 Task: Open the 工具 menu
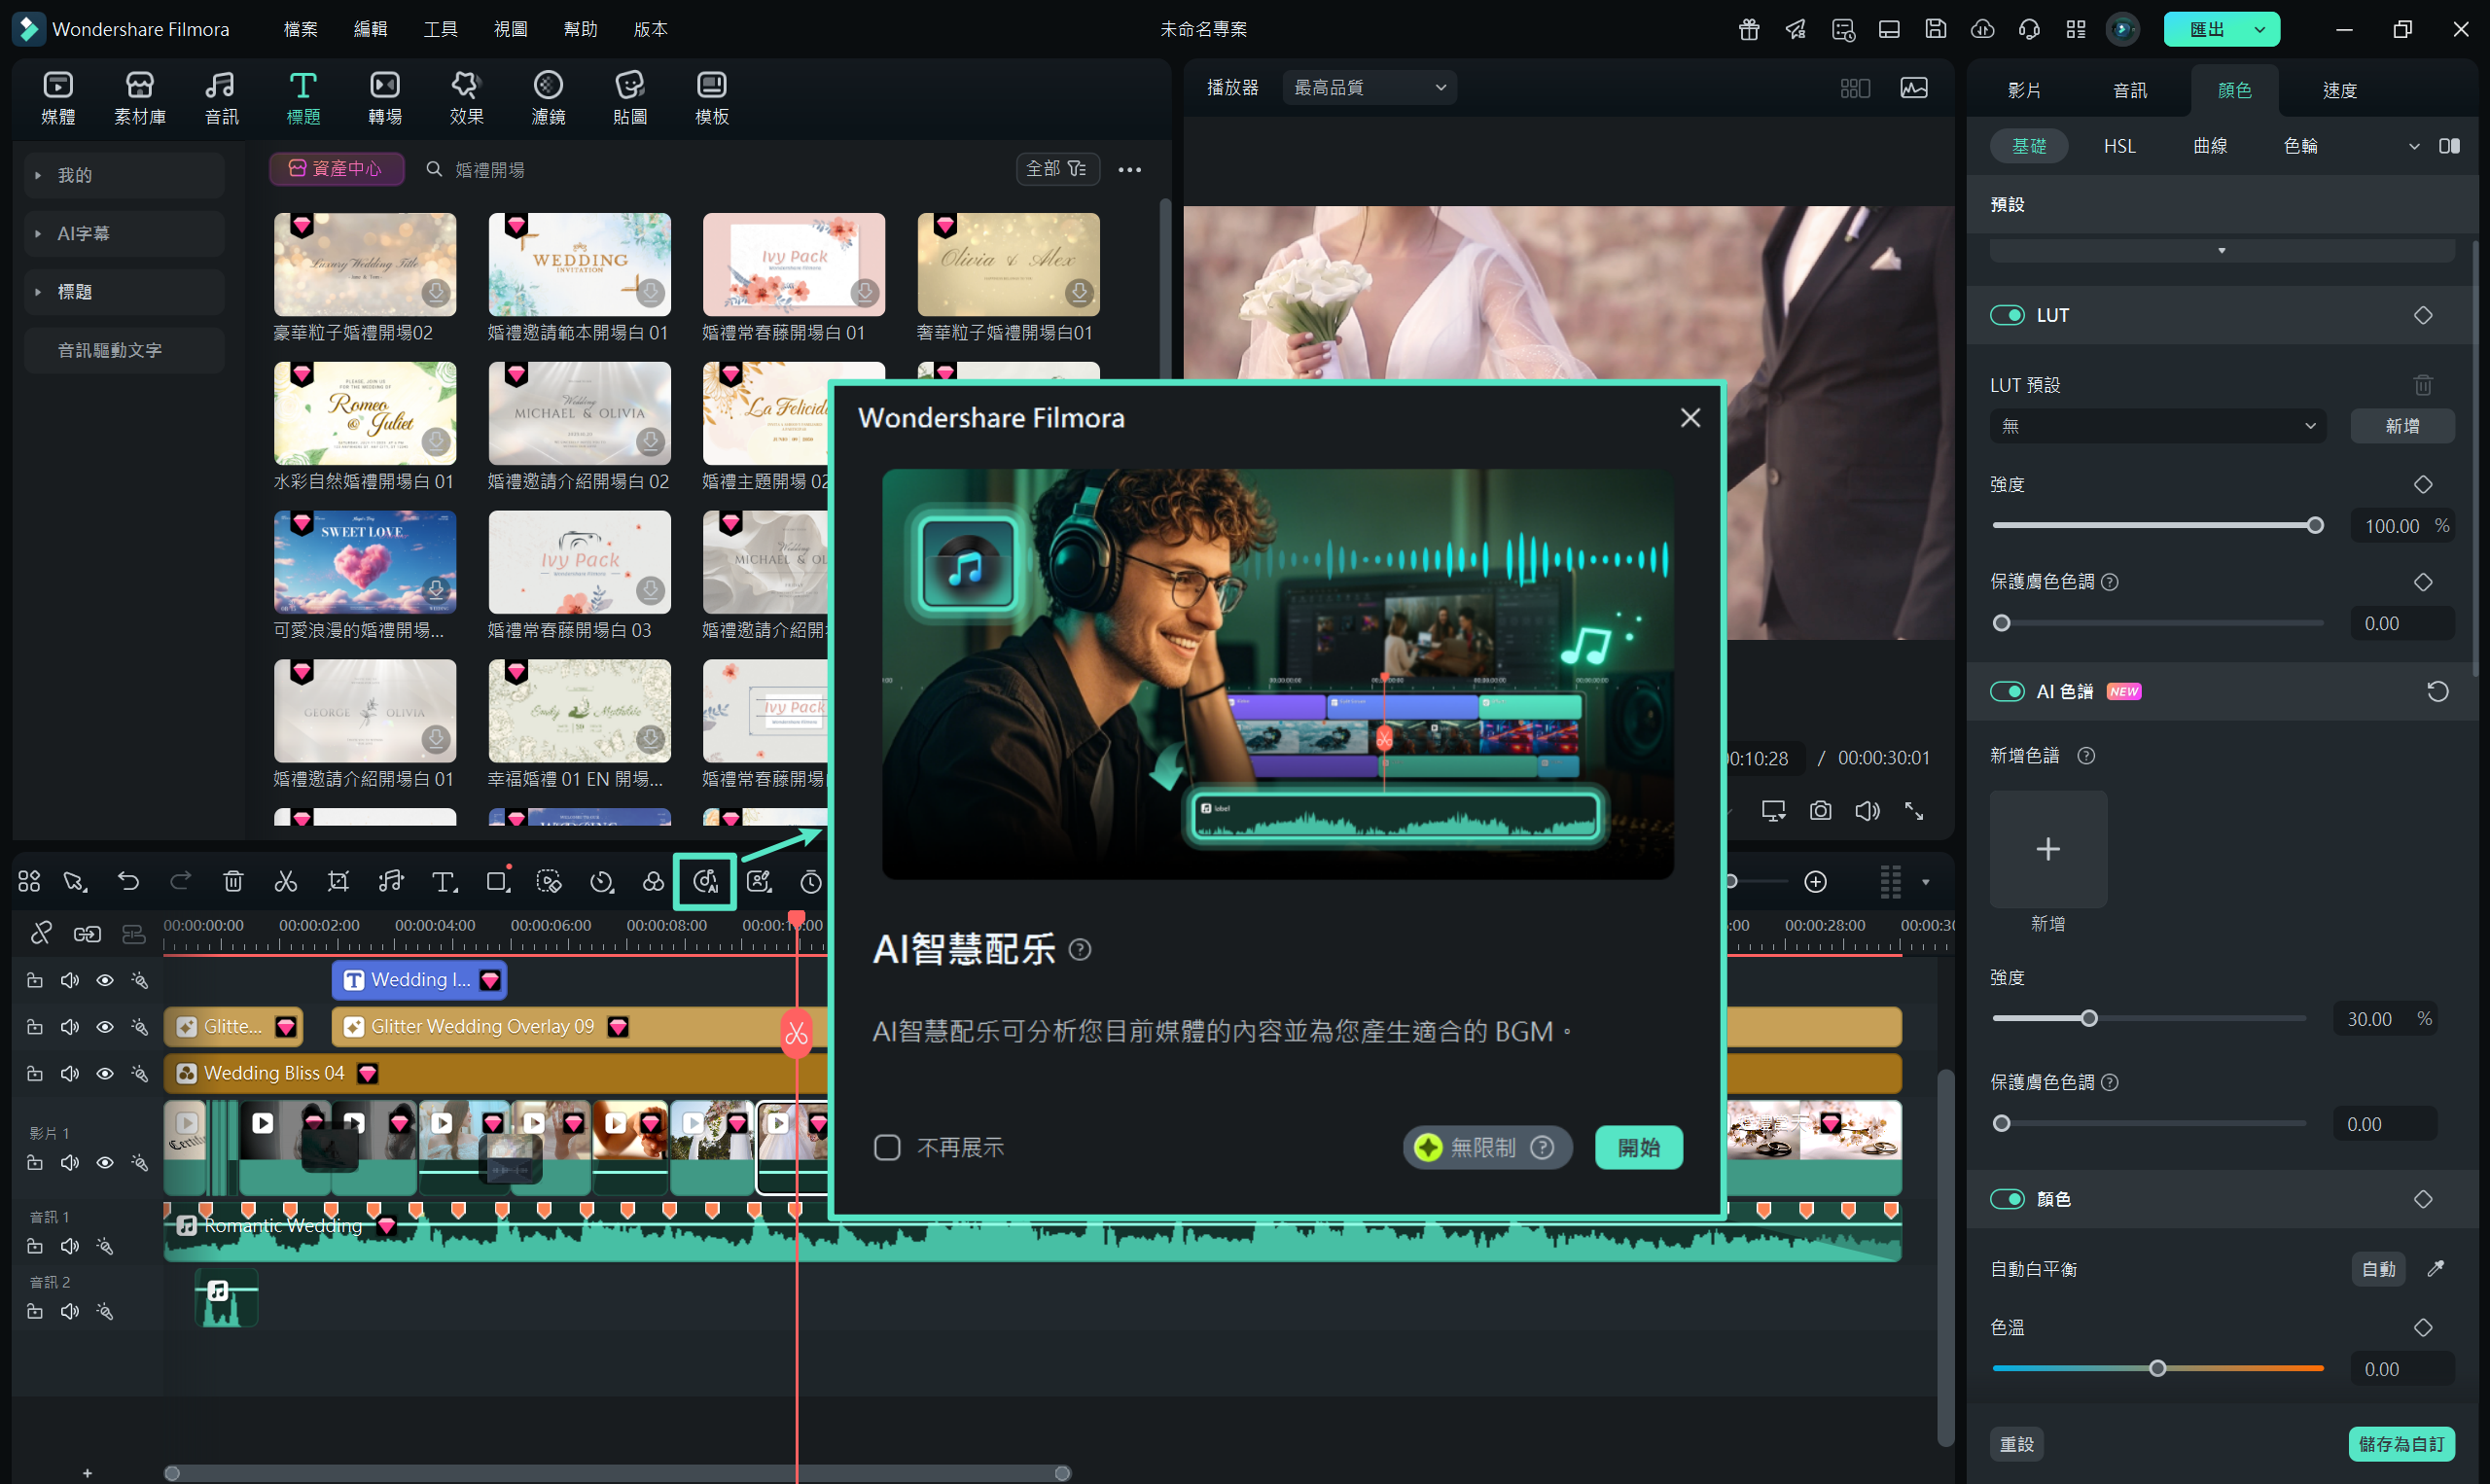tap(440, 29)
